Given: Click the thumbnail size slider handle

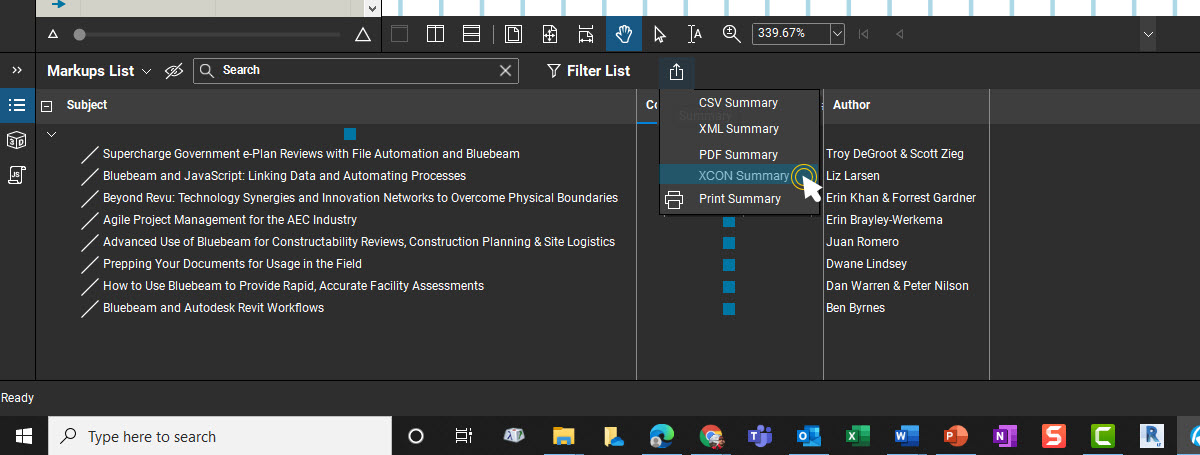Looking at the screenshot, I should coord(80,35).
